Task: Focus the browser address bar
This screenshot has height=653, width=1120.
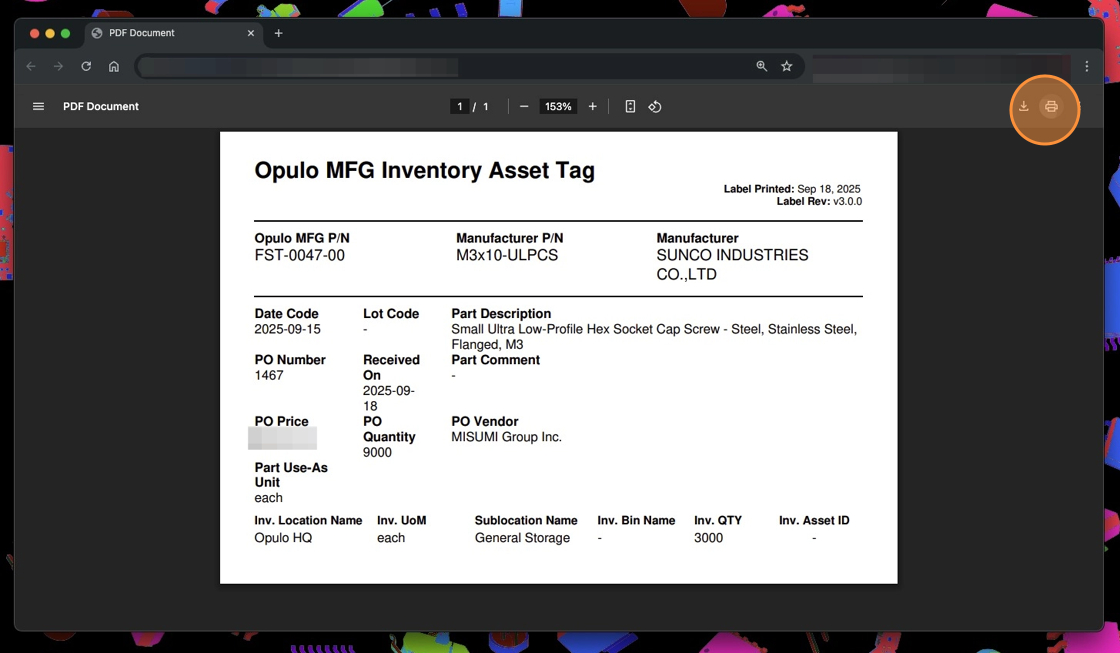Action: click(x=440, y=67)
